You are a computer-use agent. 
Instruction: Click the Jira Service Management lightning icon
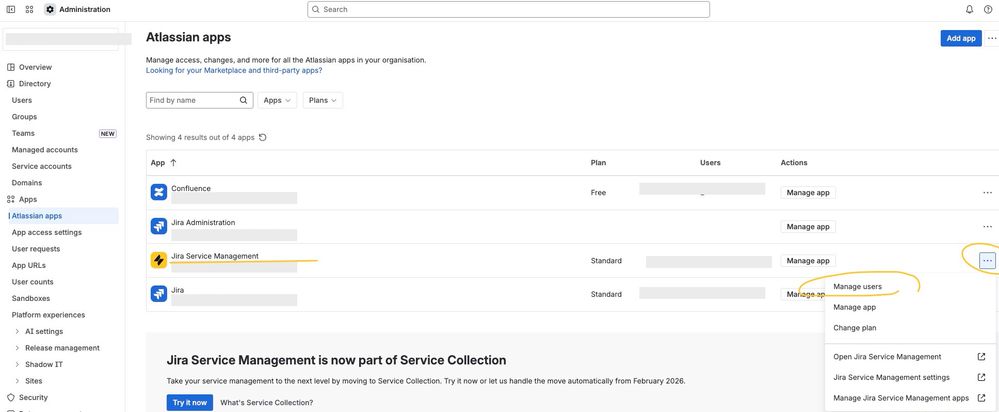click(159, 260)
